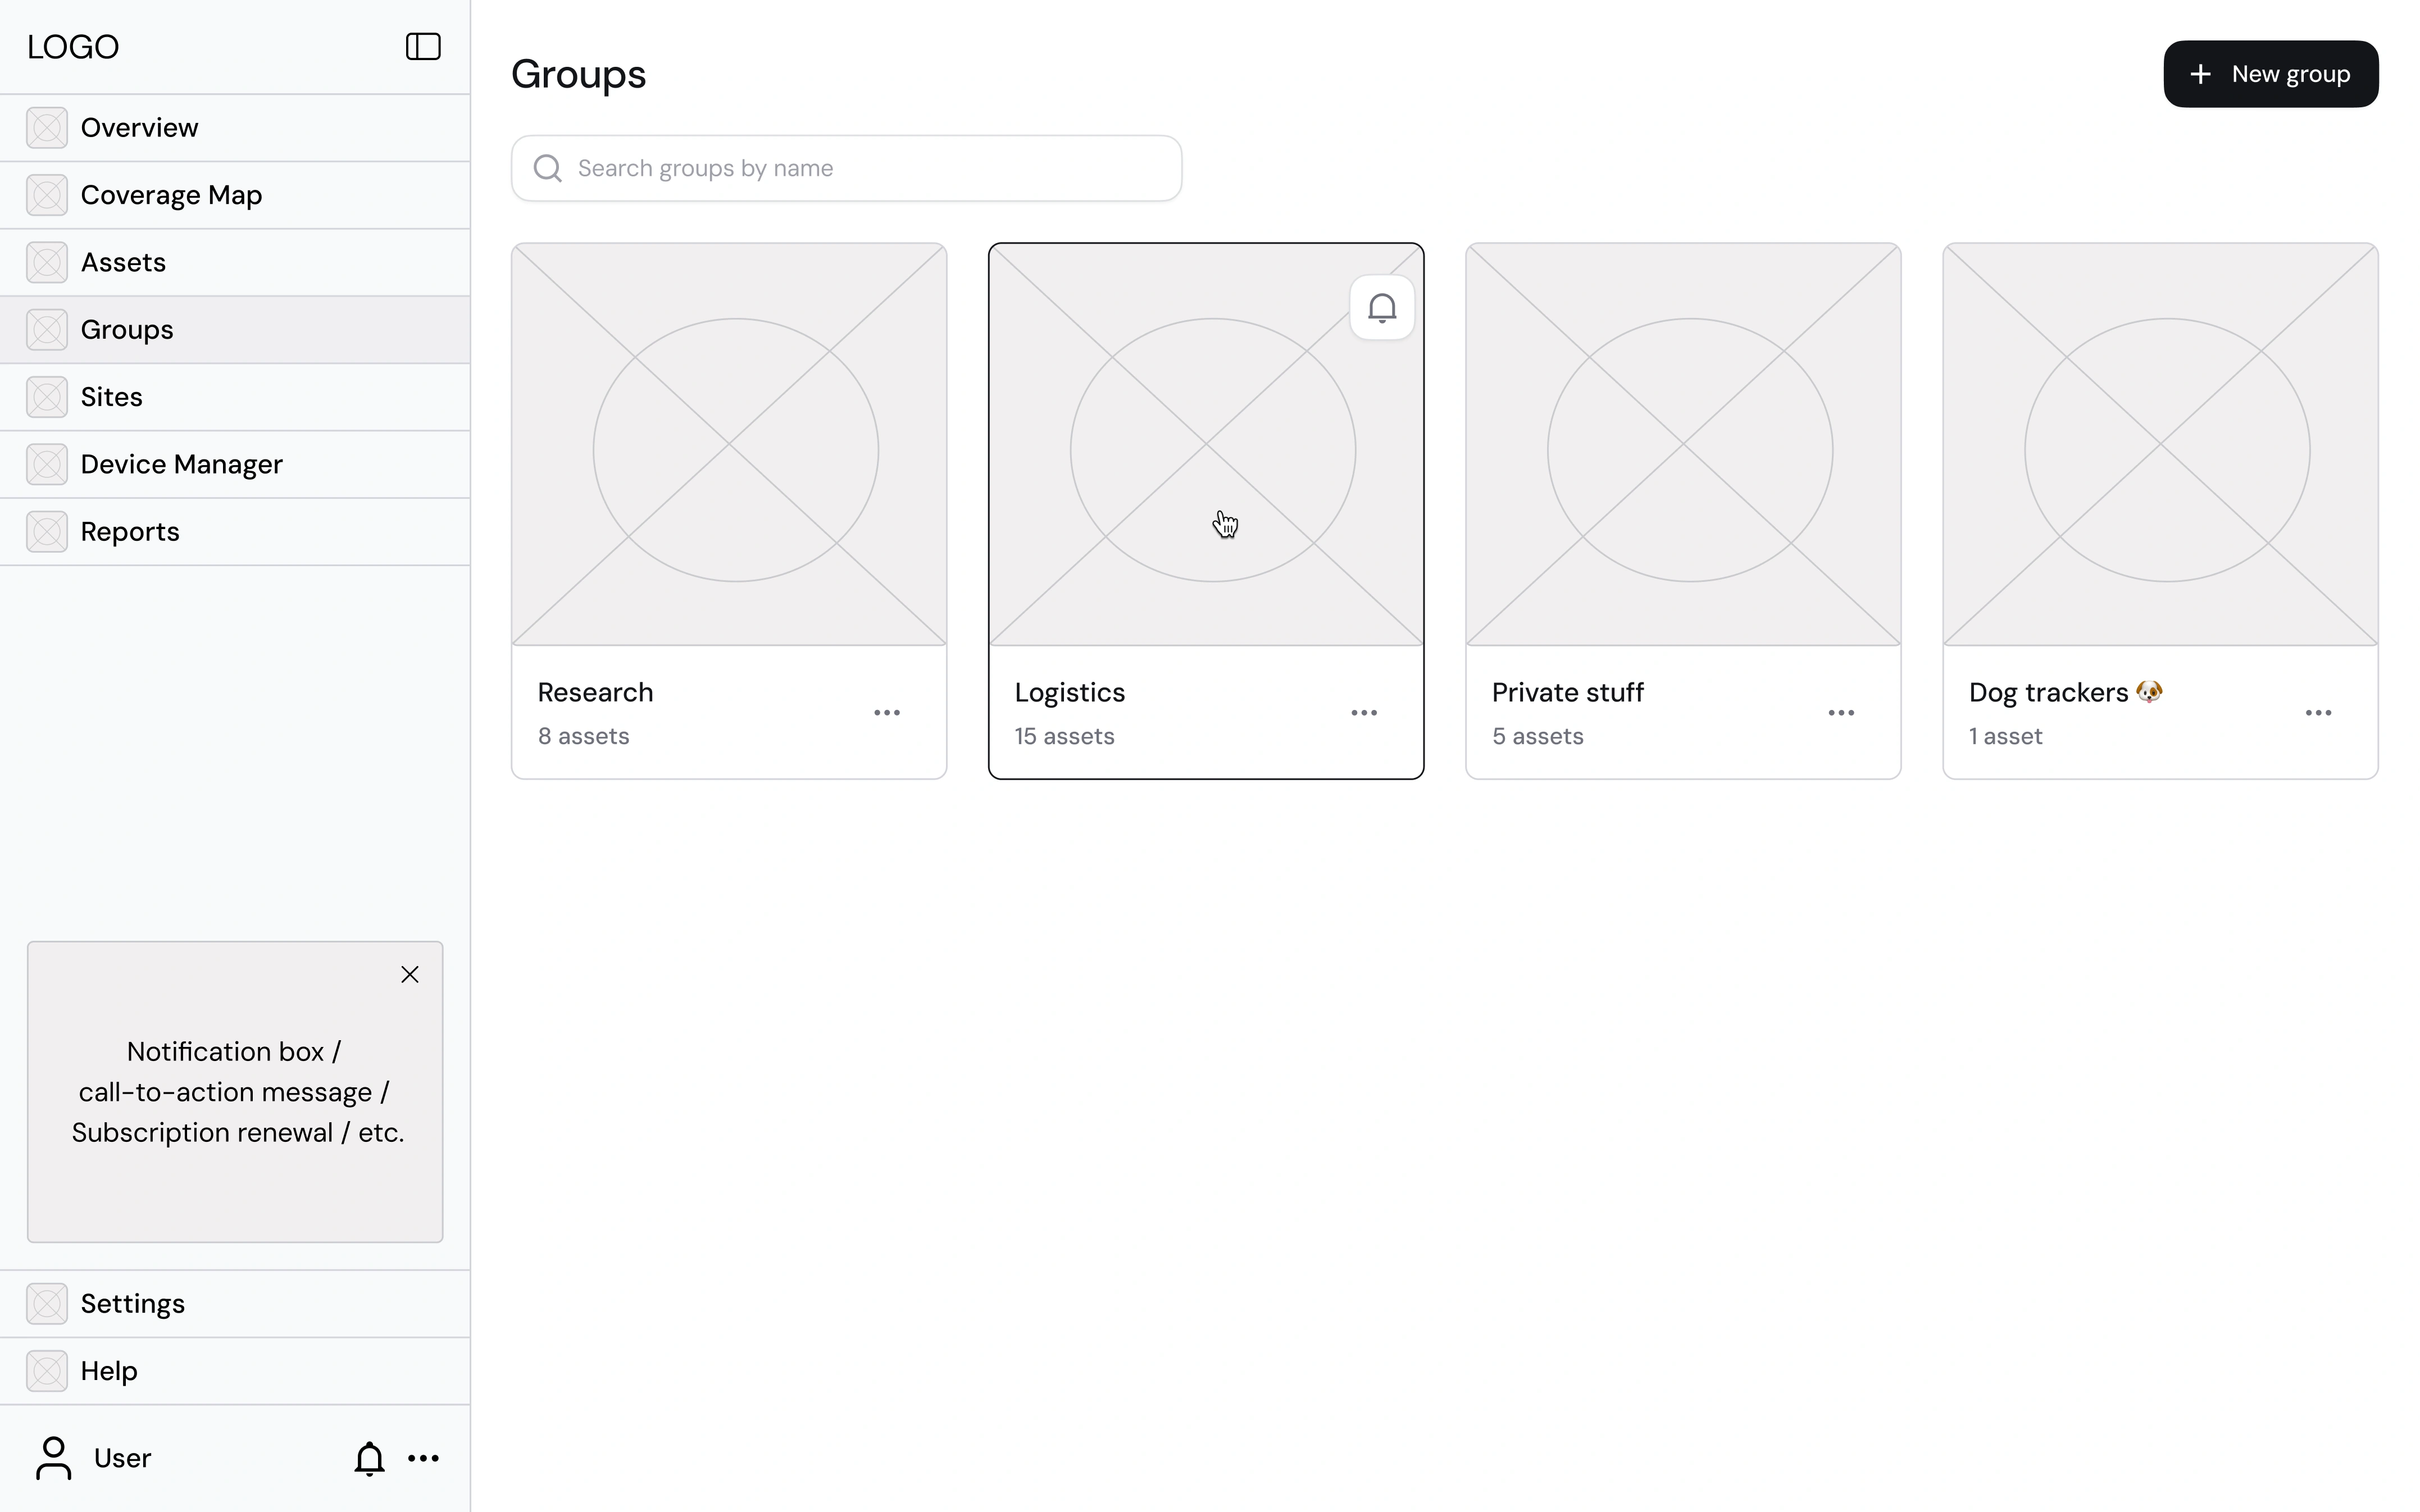2420x1512 pixels.
Task: Click the New group button
Action: [2271, 73]
